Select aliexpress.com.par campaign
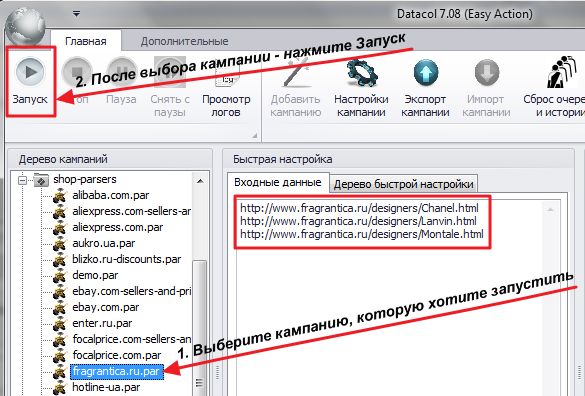The width and height of the screenshot is (585, 396). click(118, 227)
